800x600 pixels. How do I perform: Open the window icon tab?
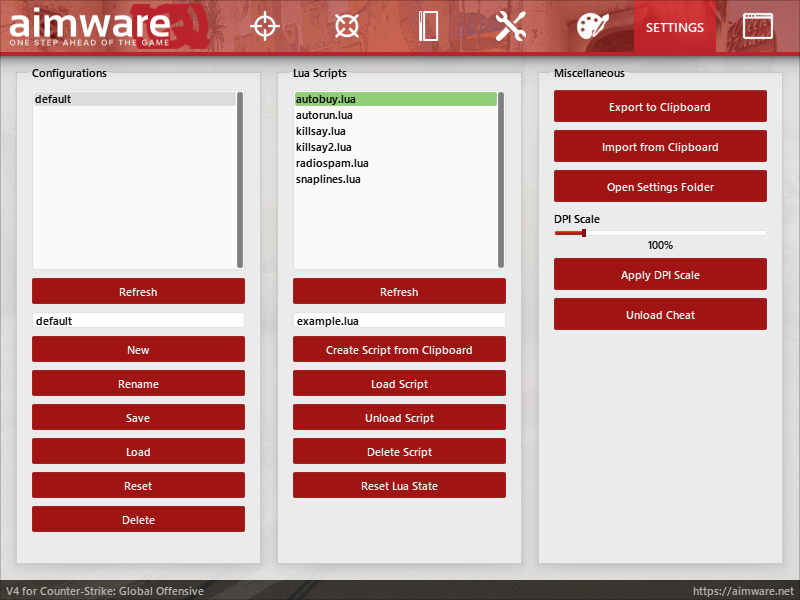point(757,27)
